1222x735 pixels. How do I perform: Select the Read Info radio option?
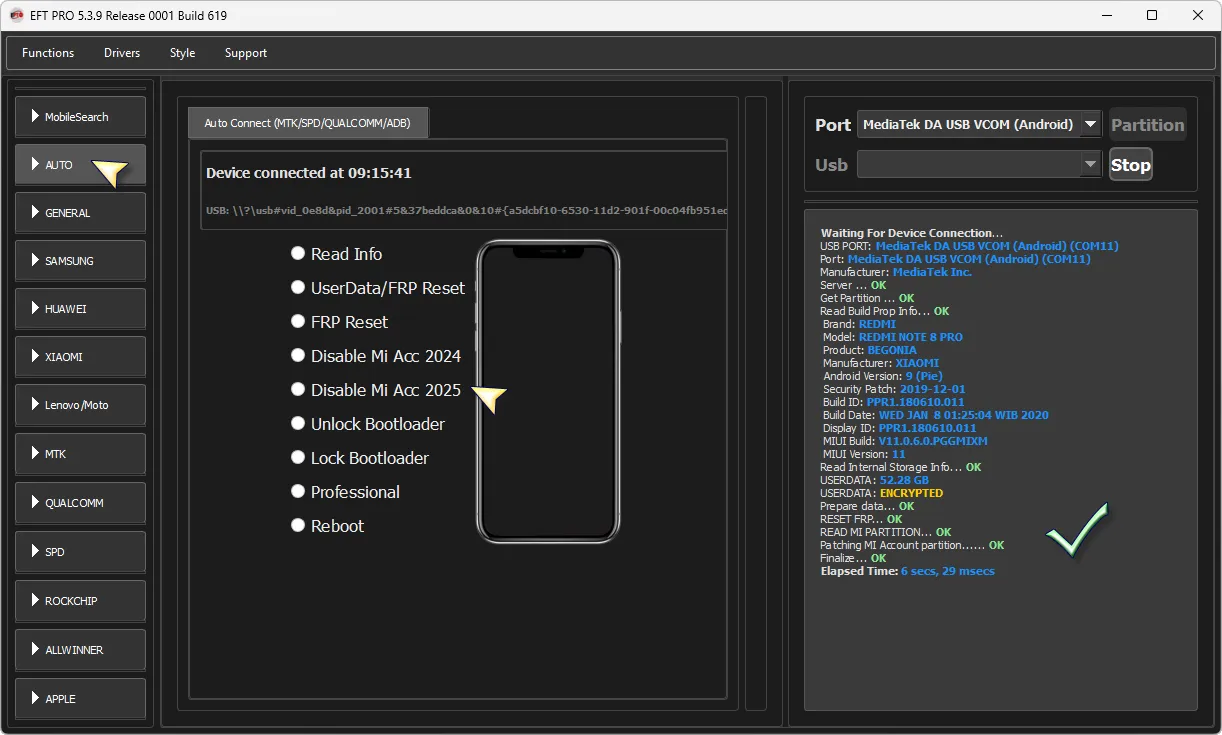(298, 254)
